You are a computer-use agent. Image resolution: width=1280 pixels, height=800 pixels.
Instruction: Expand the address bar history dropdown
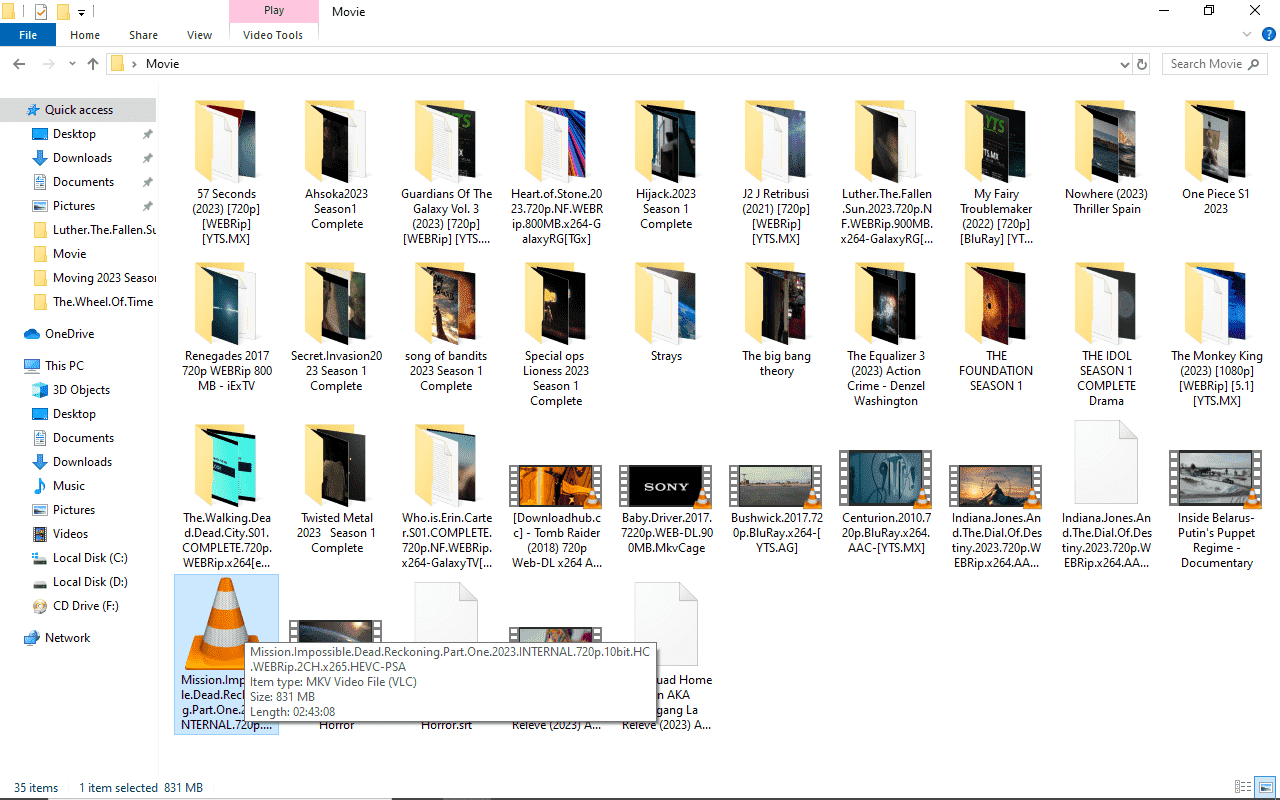point(1125,64)
